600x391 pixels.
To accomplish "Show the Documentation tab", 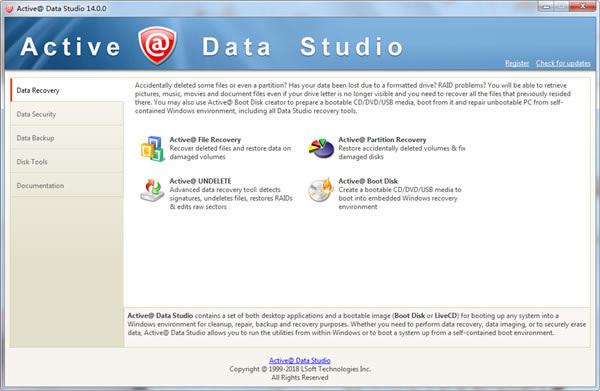I will coord(67,185).
